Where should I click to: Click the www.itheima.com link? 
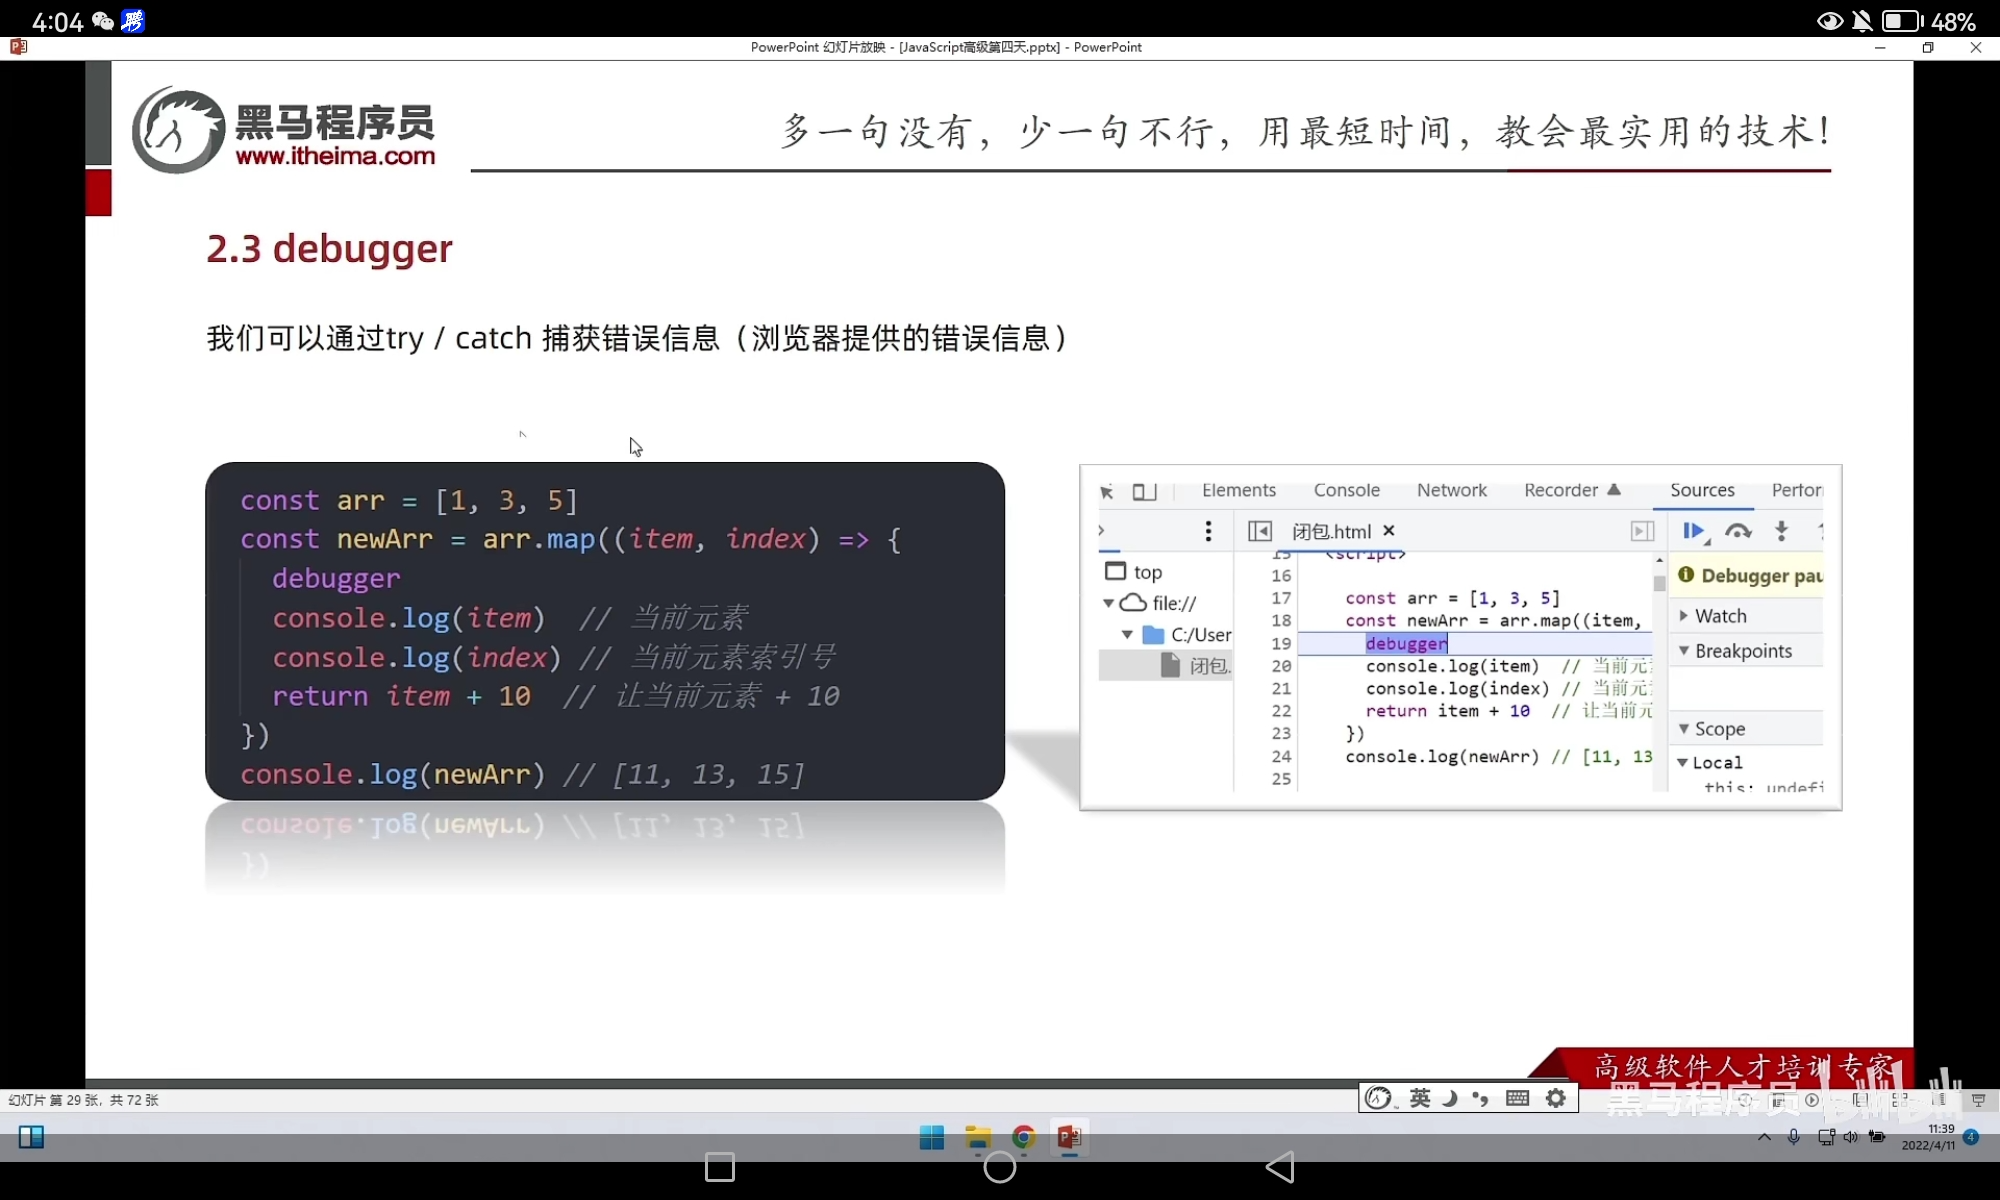click(335, 156)
